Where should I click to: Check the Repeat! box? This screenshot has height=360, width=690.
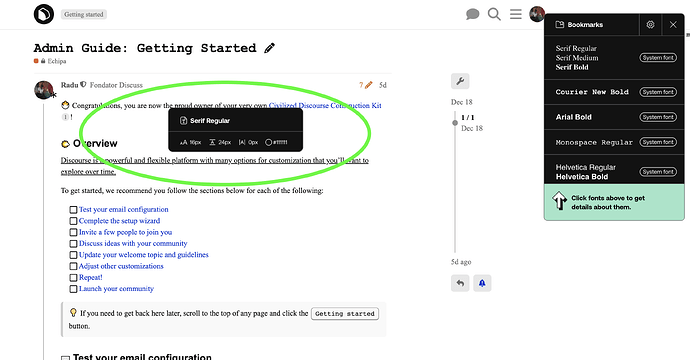pyautogui.click(x=73, y=278)
